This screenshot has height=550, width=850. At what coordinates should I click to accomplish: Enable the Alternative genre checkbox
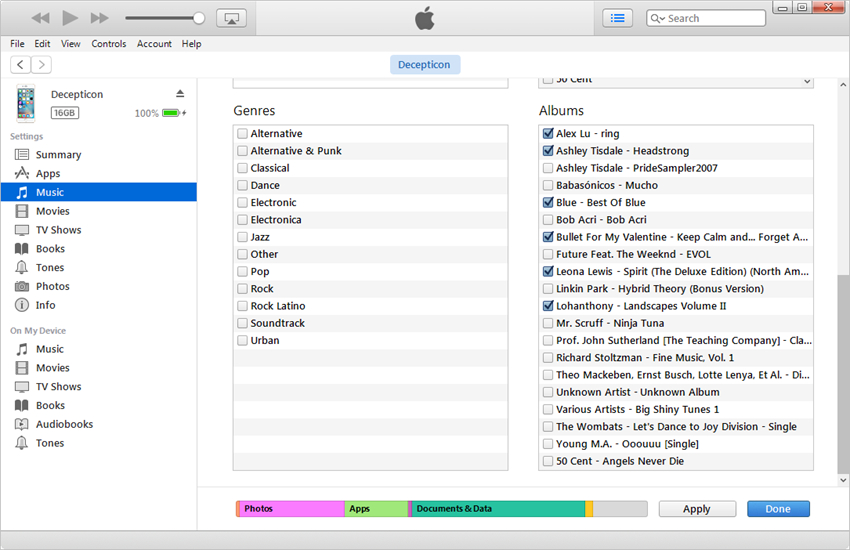pos(243,134)
